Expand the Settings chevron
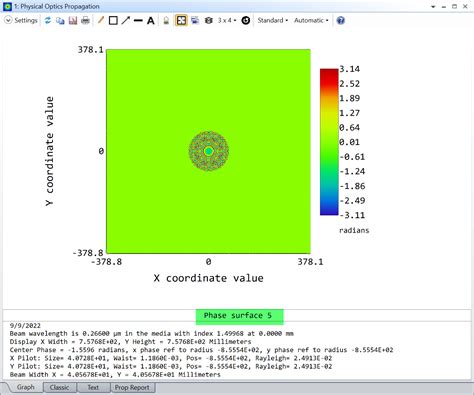The height and width of the screenshot is (395, 474). point(8,20)
